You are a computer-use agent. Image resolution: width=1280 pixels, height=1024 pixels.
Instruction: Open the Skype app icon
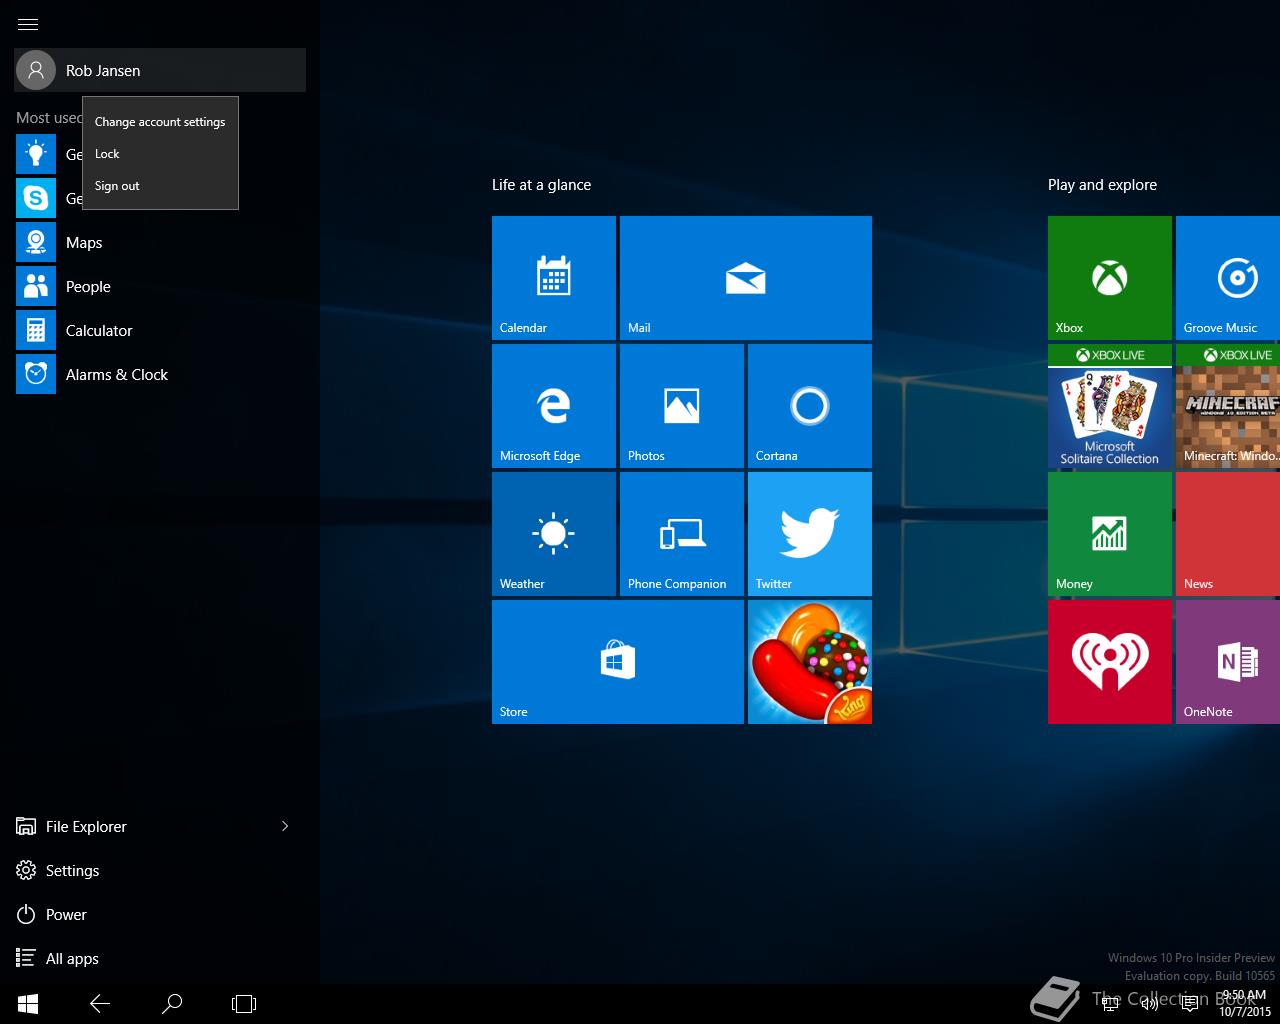pos(36,198)
